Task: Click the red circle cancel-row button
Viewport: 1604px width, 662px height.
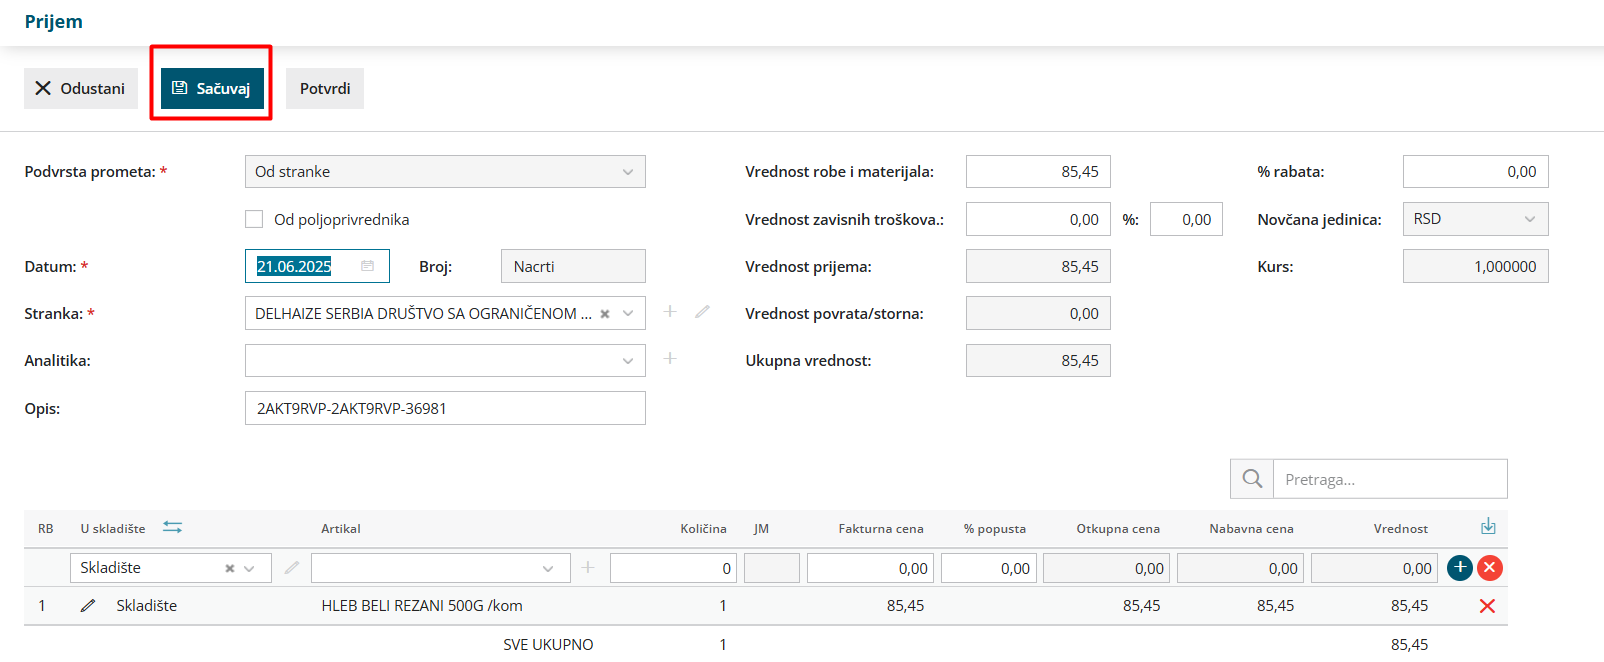Action: pyautogui.click(x=1490, y=568)
